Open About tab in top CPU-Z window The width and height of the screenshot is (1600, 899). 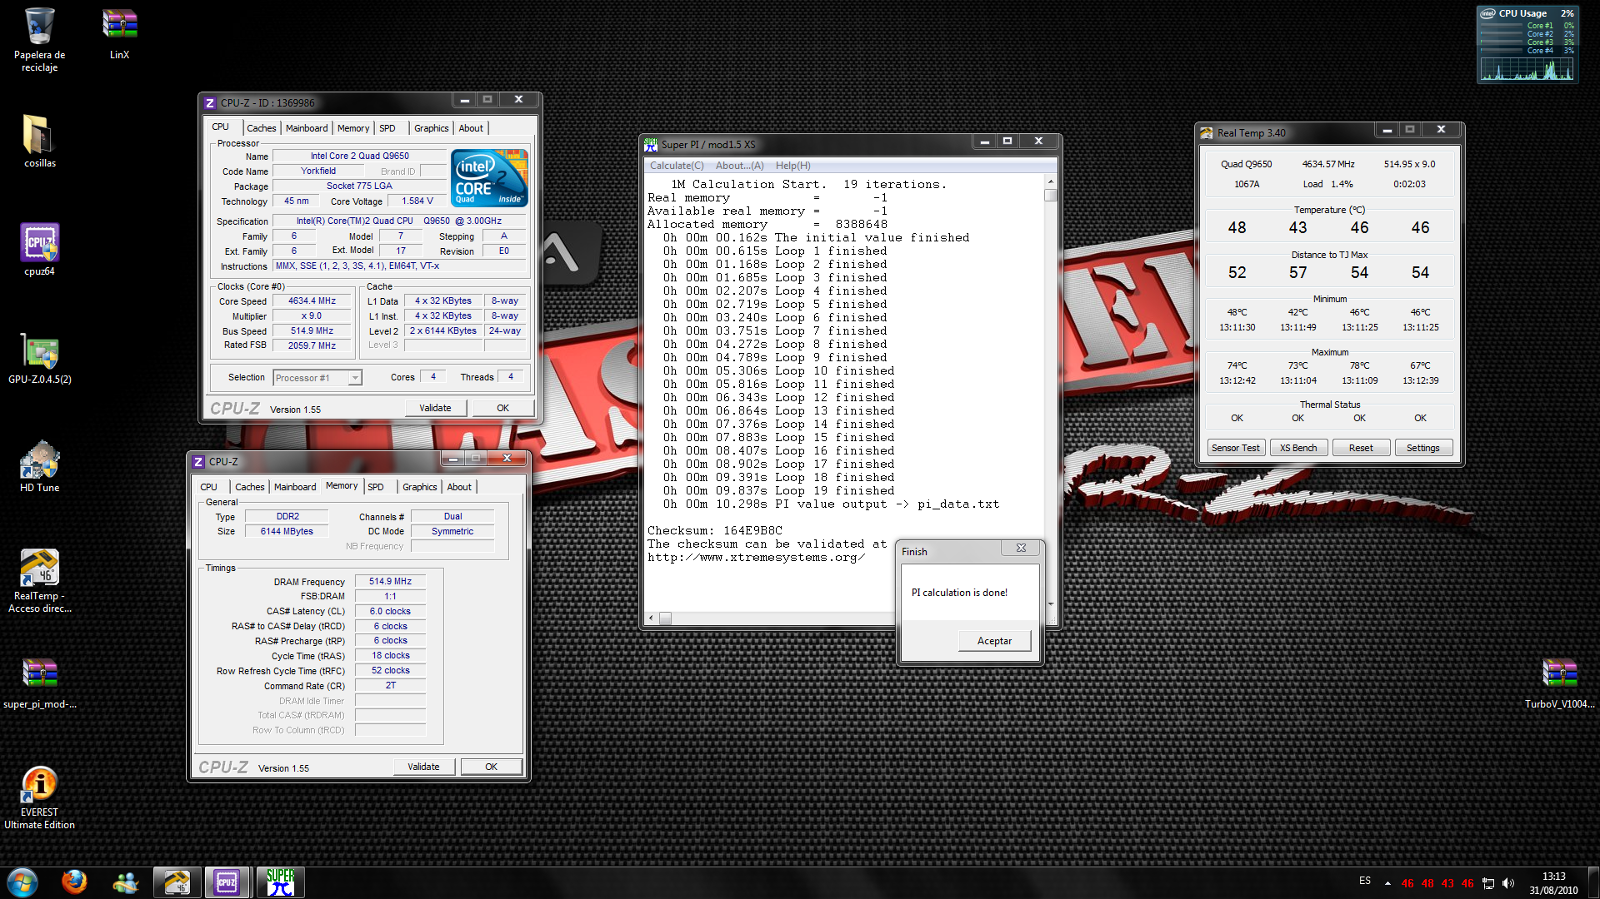point(471,128)
